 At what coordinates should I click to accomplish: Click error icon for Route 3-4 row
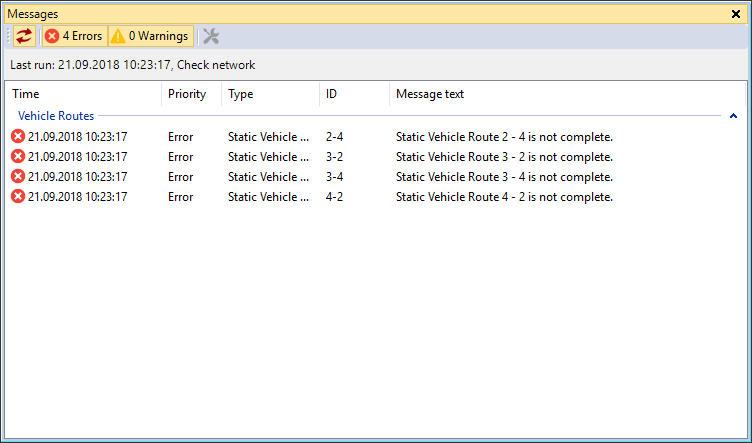coord(18,177)
